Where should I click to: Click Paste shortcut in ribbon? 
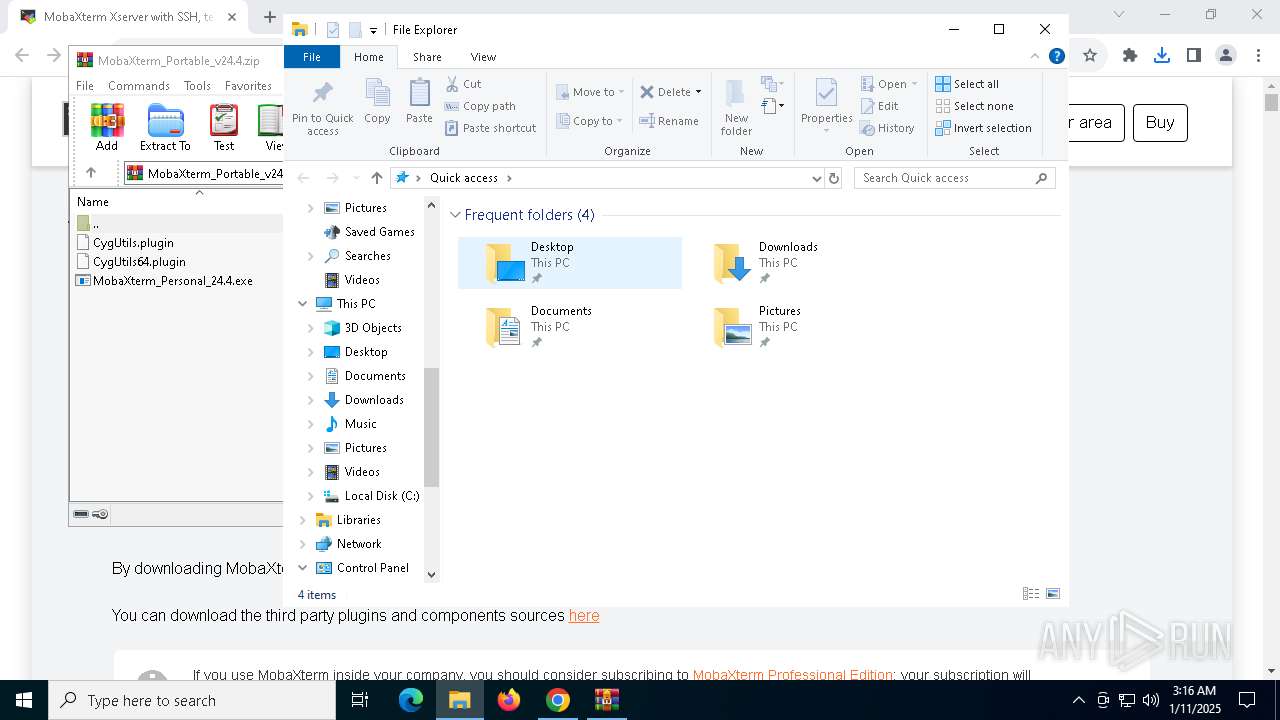490,128
